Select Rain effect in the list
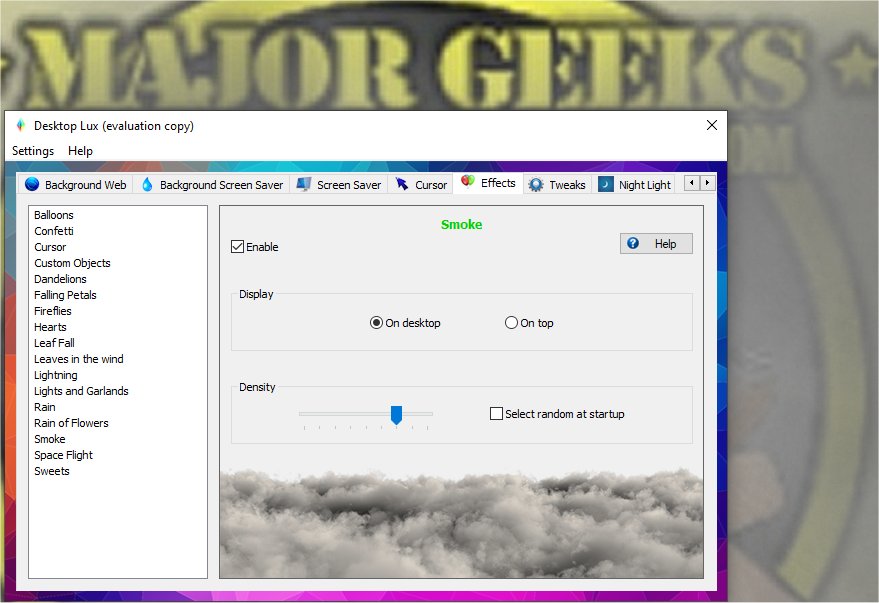 [45, 407]
